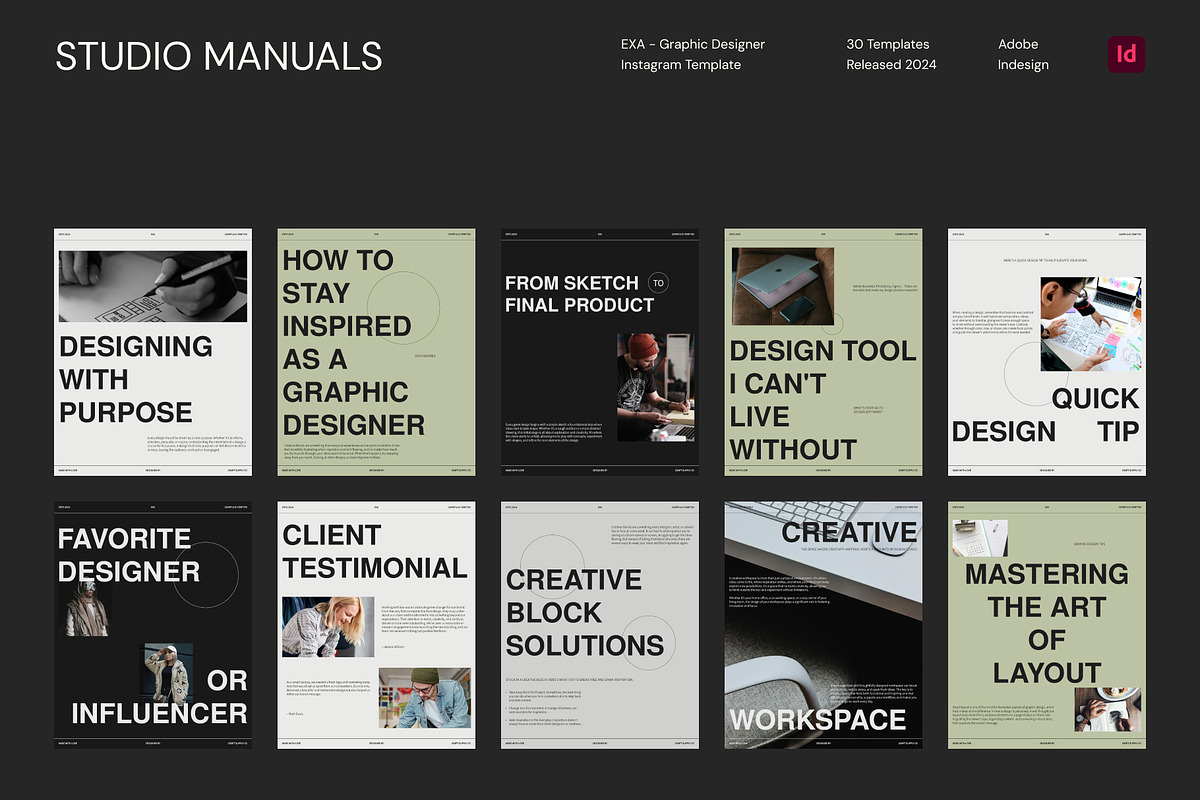Viewport: 1200px width, 800px height.
Task: Click the circular TO badge
Action: (658, 283)
